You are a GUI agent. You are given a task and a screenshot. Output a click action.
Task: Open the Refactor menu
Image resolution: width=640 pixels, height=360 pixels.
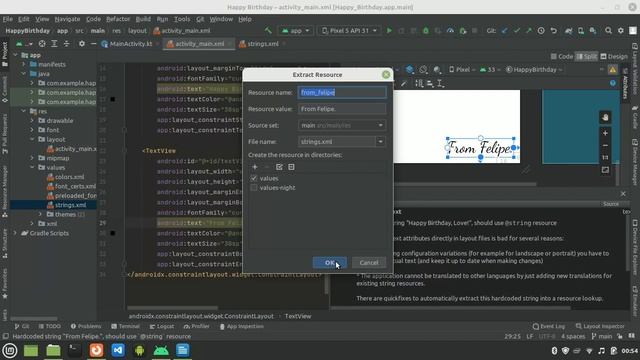[x=118, y=19]
